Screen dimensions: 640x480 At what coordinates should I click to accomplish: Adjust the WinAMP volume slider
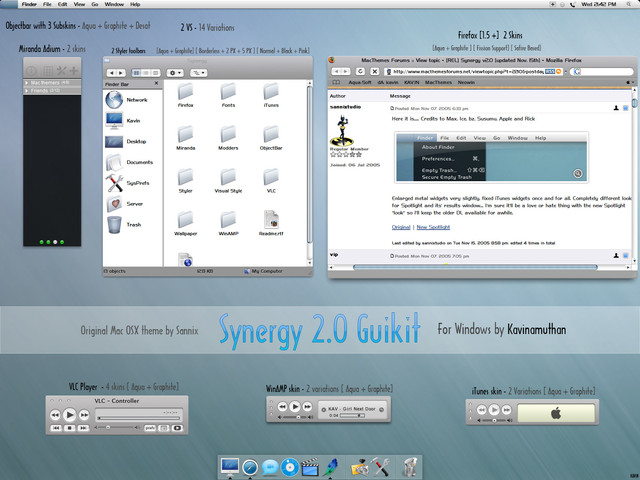tap(295, 417)
